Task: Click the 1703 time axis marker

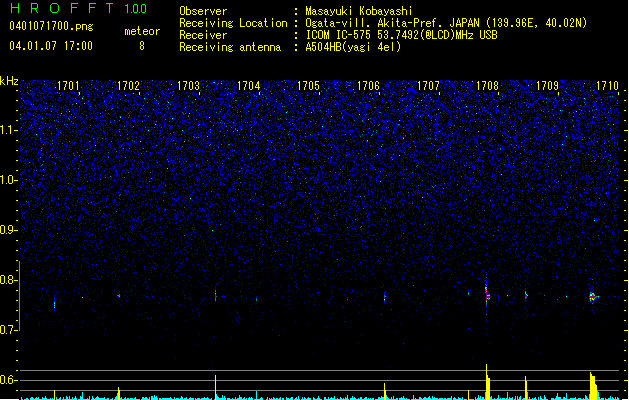Action: pos(189,86)
